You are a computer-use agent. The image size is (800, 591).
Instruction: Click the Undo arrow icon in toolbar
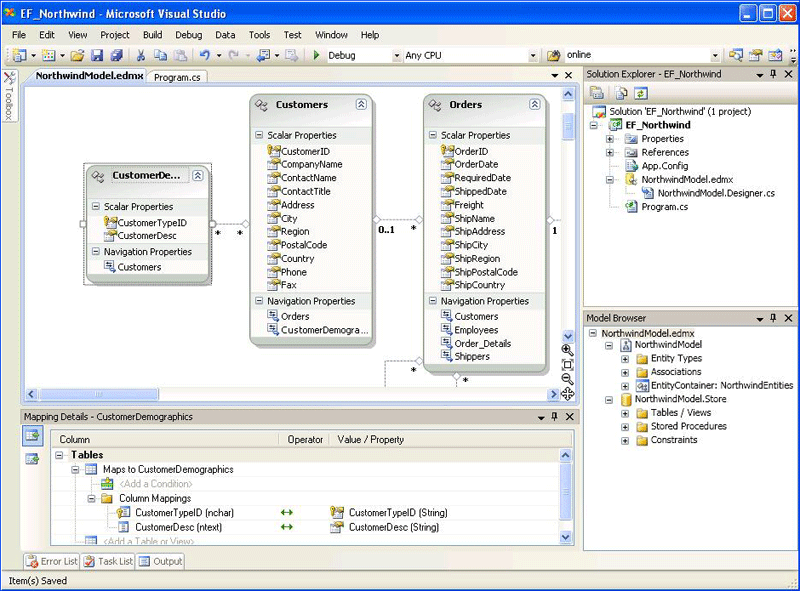205,55
